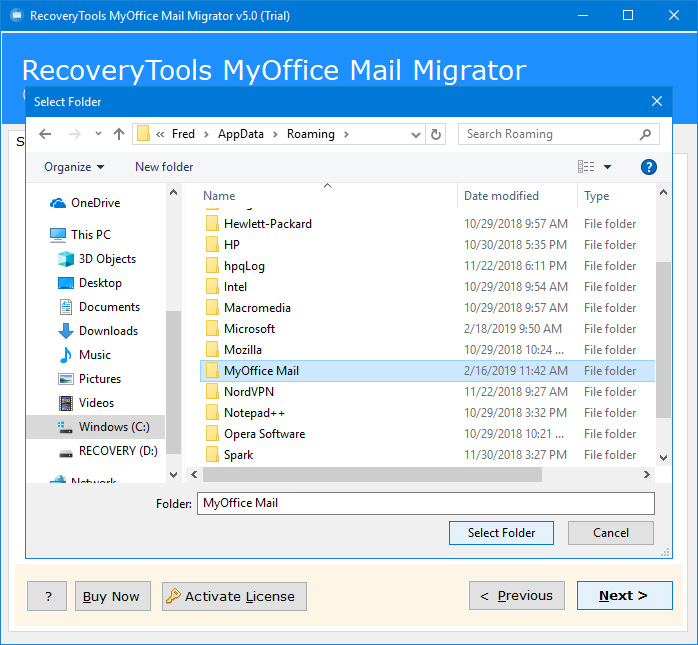Click MyOffice Mail date modified cell
698x645 pixels.
coord(516,371)
